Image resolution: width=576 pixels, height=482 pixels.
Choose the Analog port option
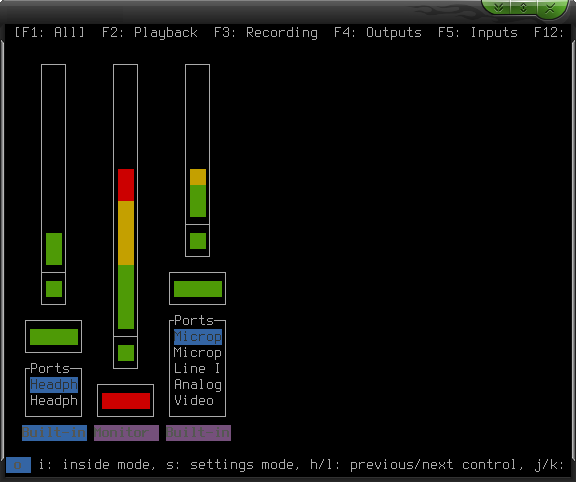coord(198,385)
